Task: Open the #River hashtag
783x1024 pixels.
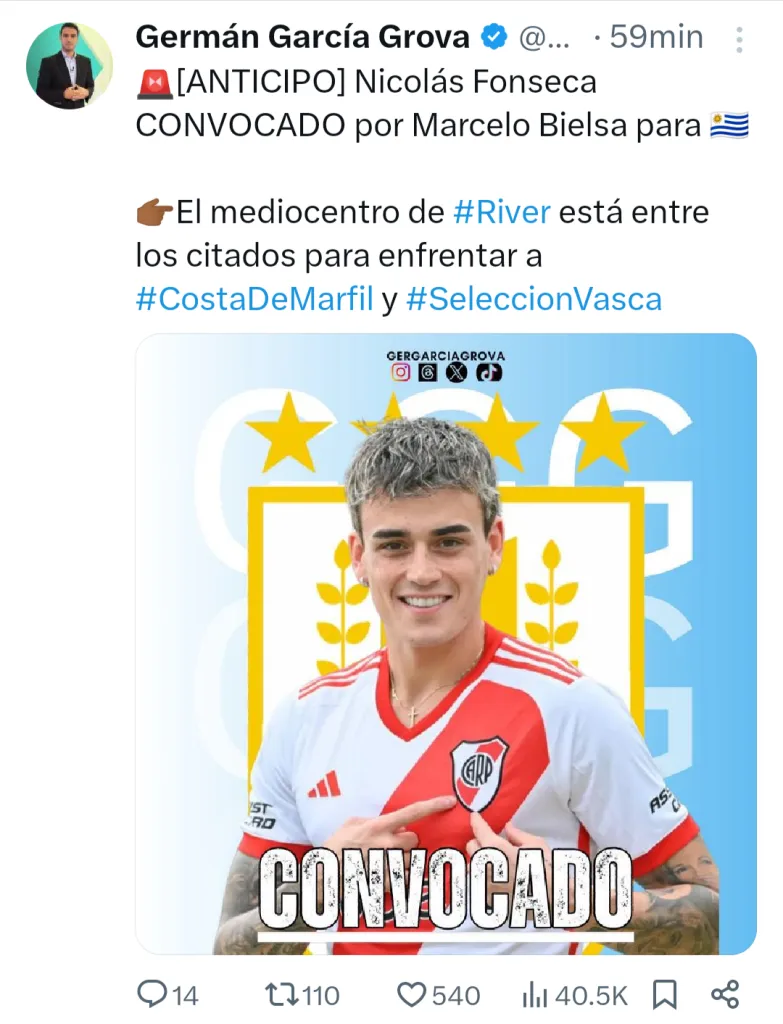Action: coord(502,212)
